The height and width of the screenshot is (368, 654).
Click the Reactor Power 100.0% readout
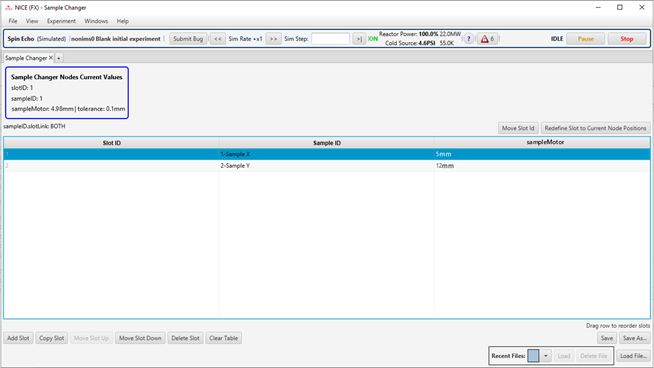(x=420, y=34)
